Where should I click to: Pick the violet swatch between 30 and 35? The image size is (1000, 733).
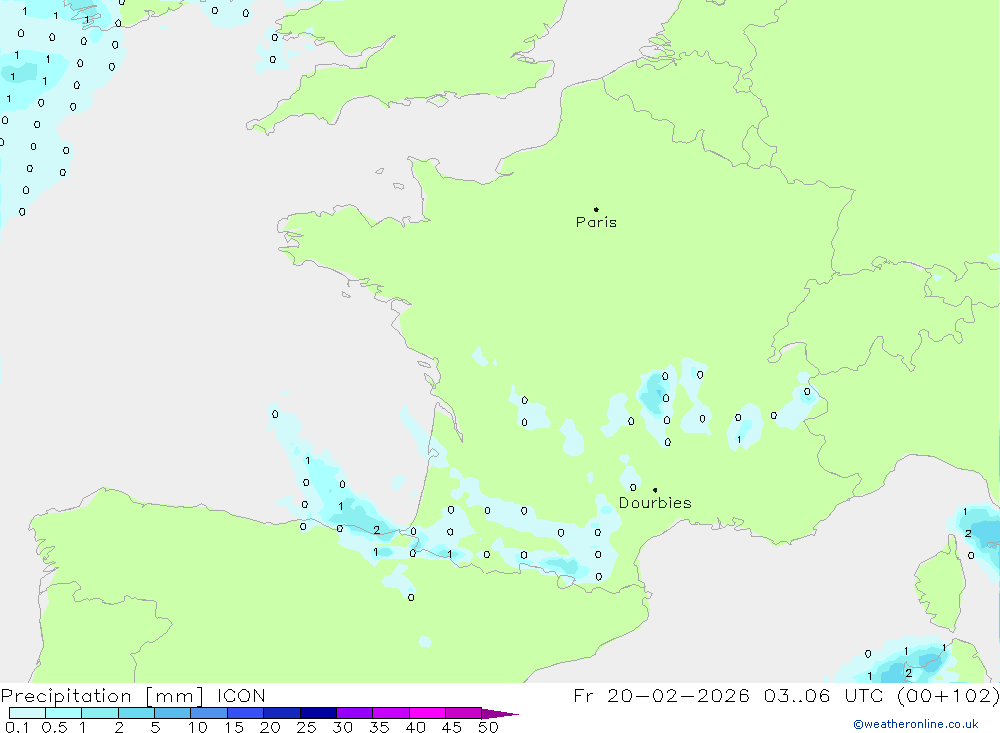coord(355,714)
